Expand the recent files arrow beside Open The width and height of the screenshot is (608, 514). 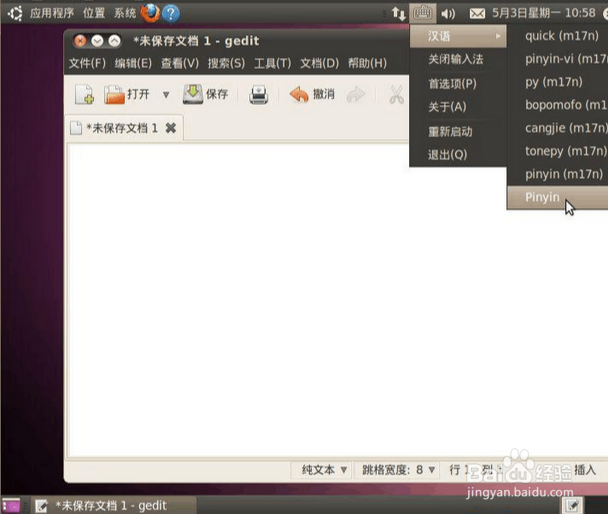click(166, 95)
